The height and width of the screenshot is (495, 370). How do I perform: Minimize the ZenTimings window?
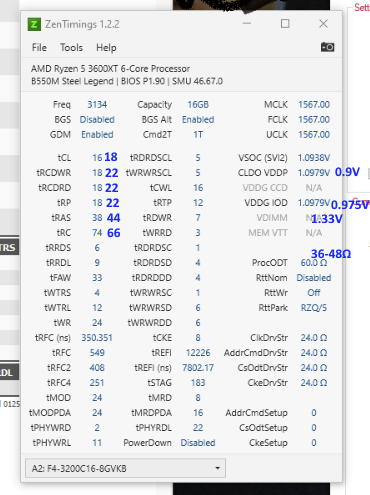pyautogui.click(x=247, y=24)
